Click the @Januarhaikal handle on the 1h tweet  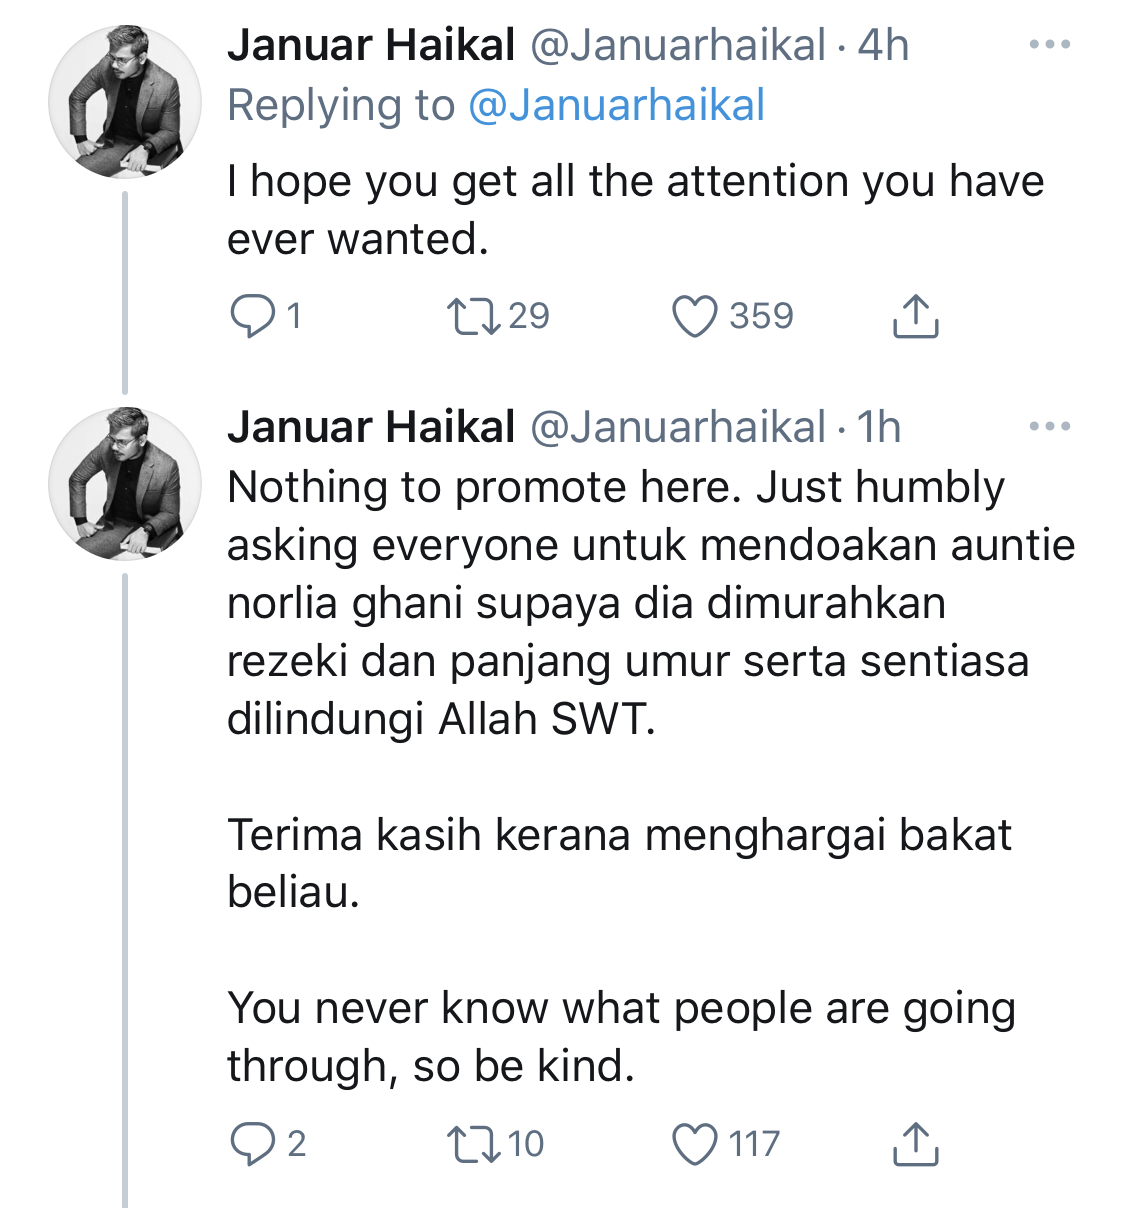pos(677,427)
